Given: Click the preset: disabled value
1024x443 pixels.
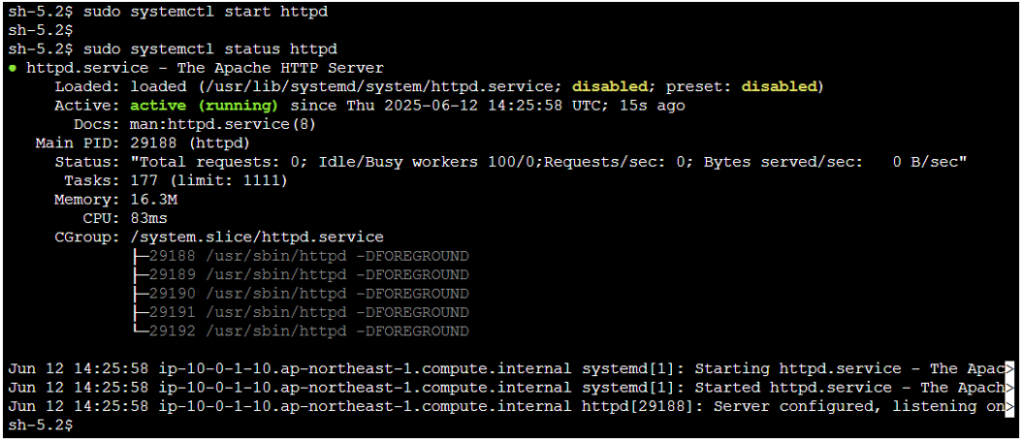Looking at the screenshot, I should (x=780, y=87).
